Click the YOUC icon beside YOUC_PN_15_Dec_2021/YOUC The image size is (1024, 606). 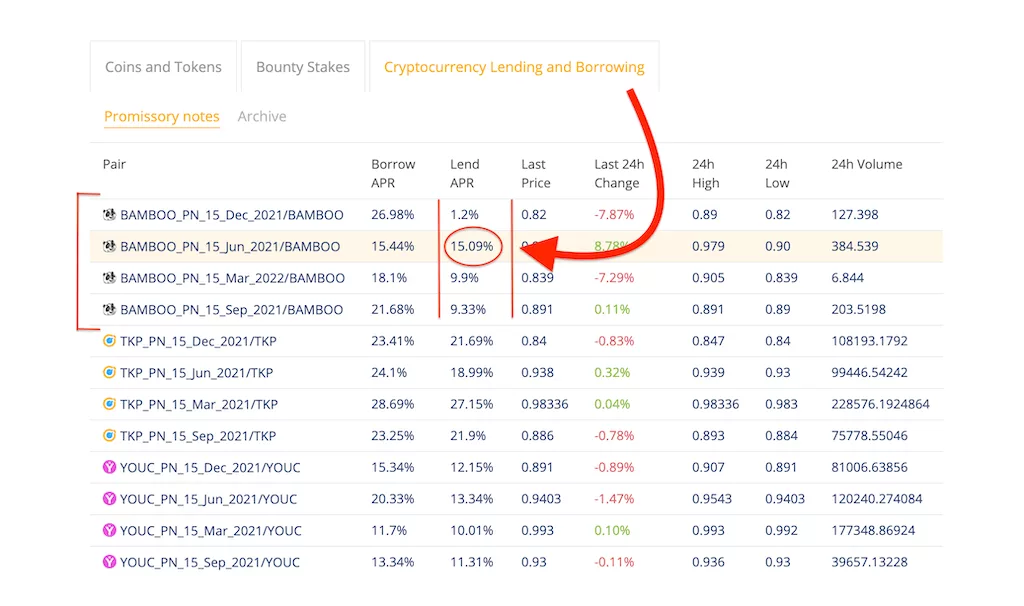point(109,467)
